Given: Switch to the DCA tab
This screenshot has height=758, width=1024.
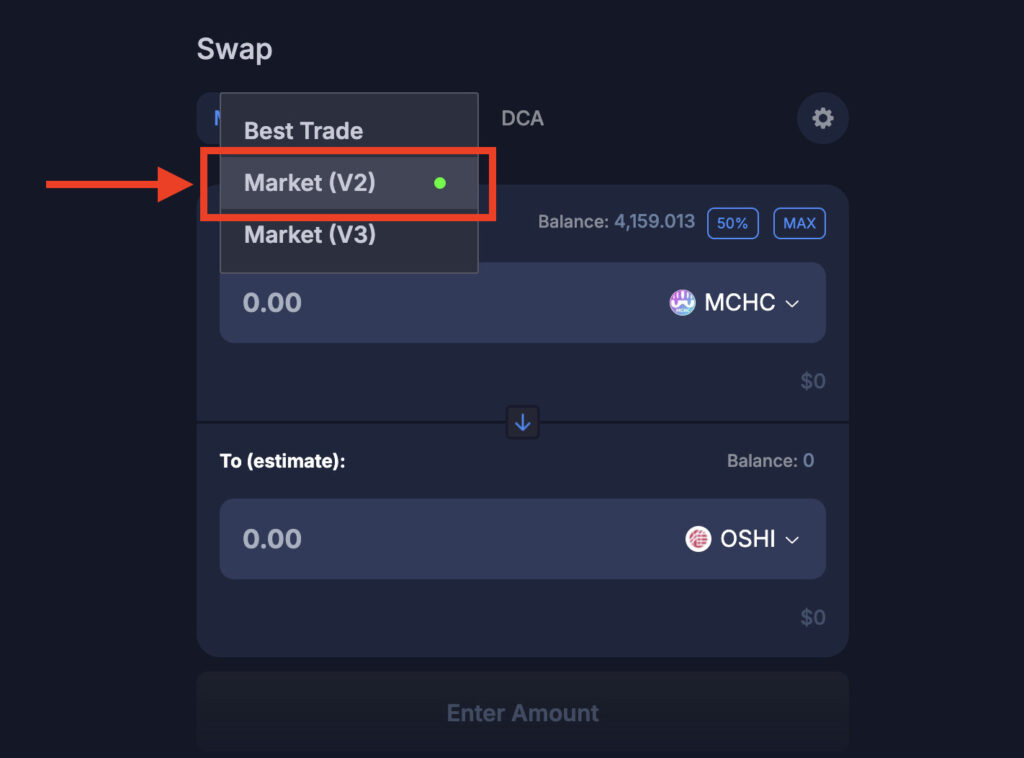Looking at the screenshot, I should point(522,119).
